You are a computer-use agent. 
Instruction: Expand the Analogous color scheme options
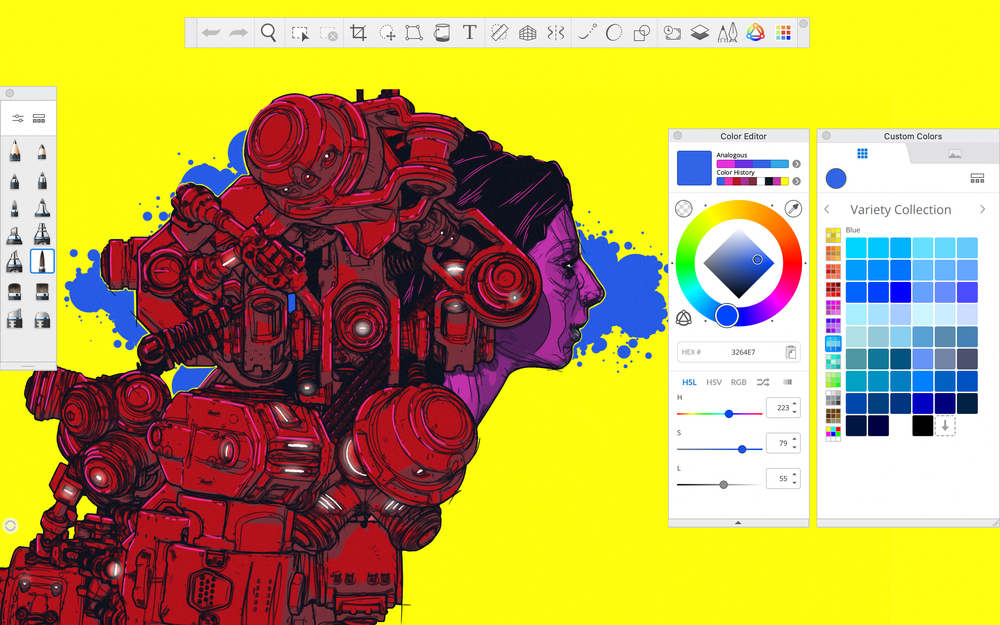[x=796, y=164]
